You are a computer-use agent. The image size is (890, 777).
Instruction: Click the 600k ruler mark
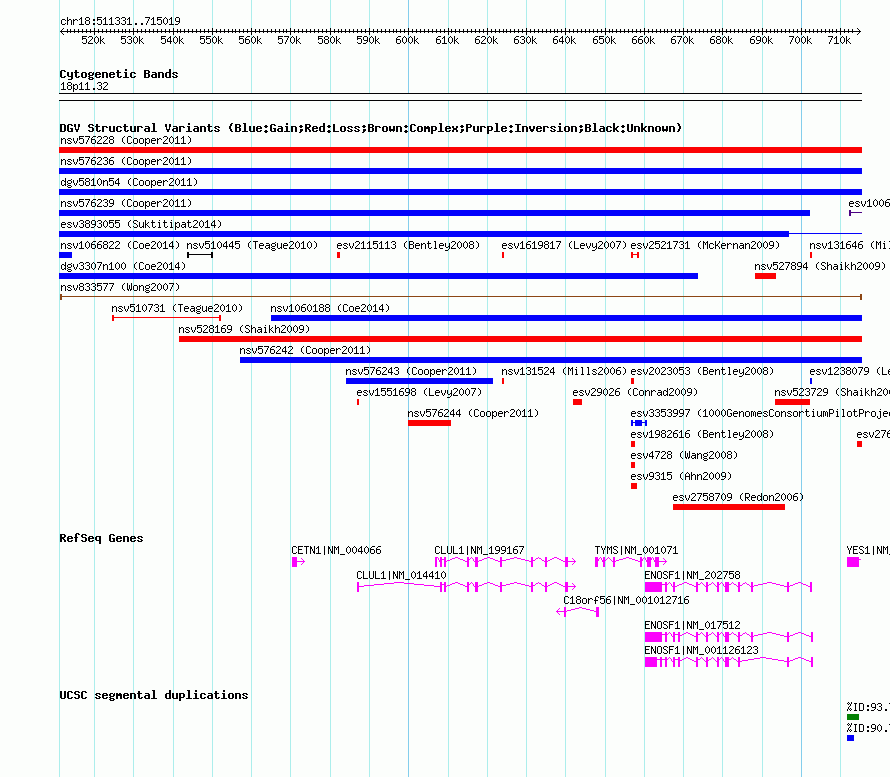point(408,40)
